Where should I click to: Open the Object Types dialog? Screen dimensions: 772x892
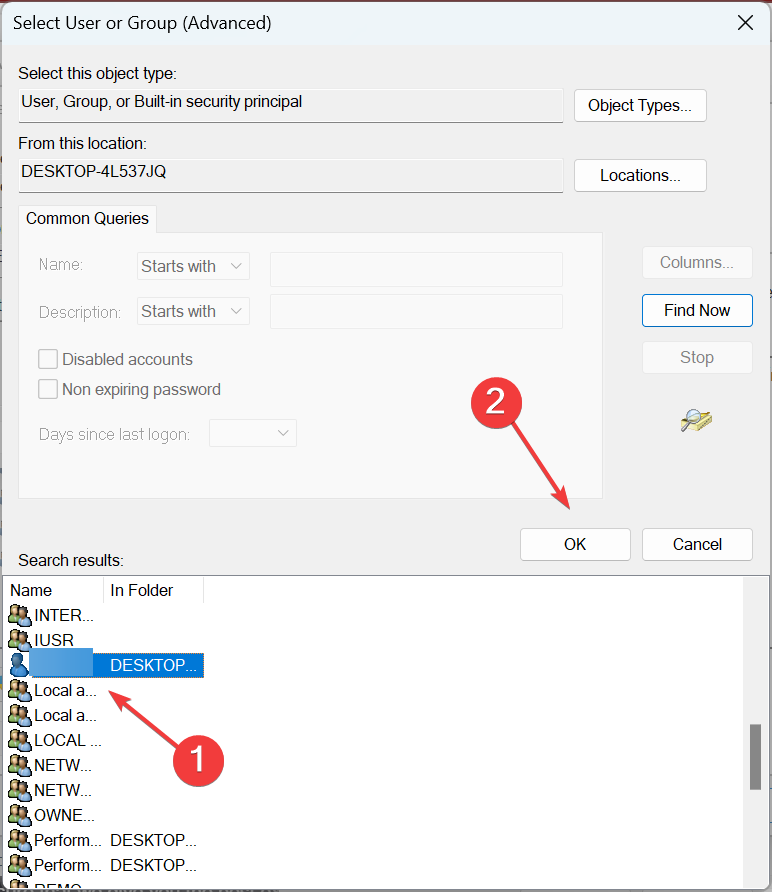click(640, 105)
